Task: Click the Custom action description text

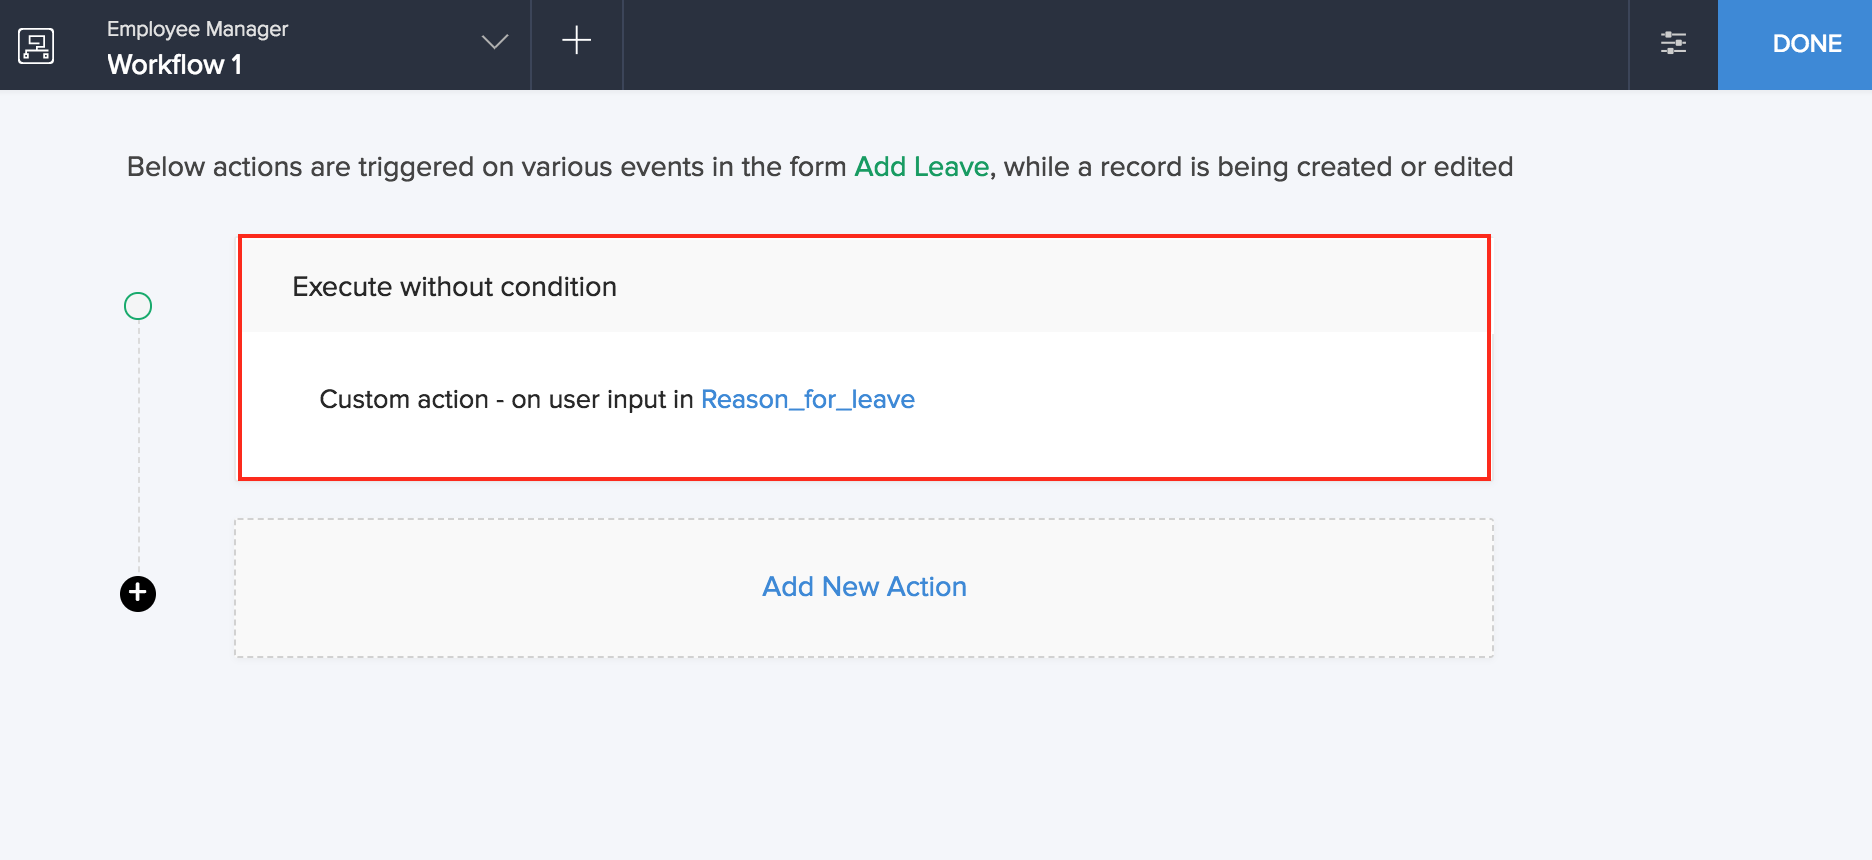Action: 403,400
